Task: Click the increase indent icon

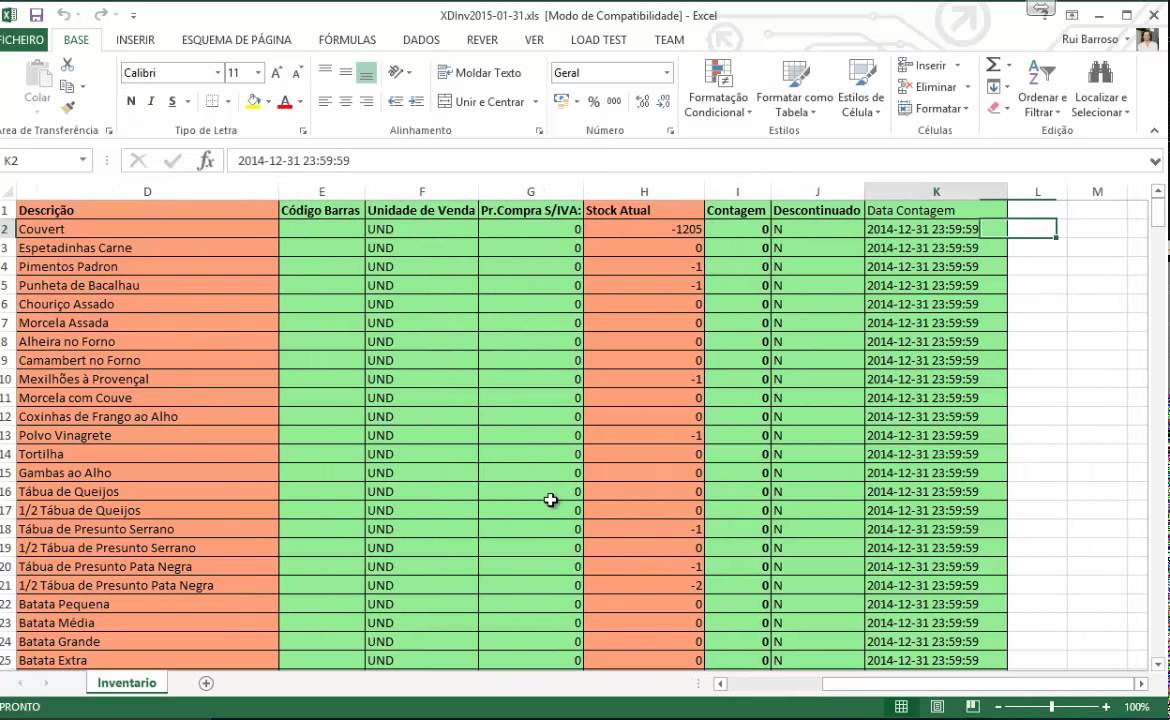Action: tap(416, 101)
